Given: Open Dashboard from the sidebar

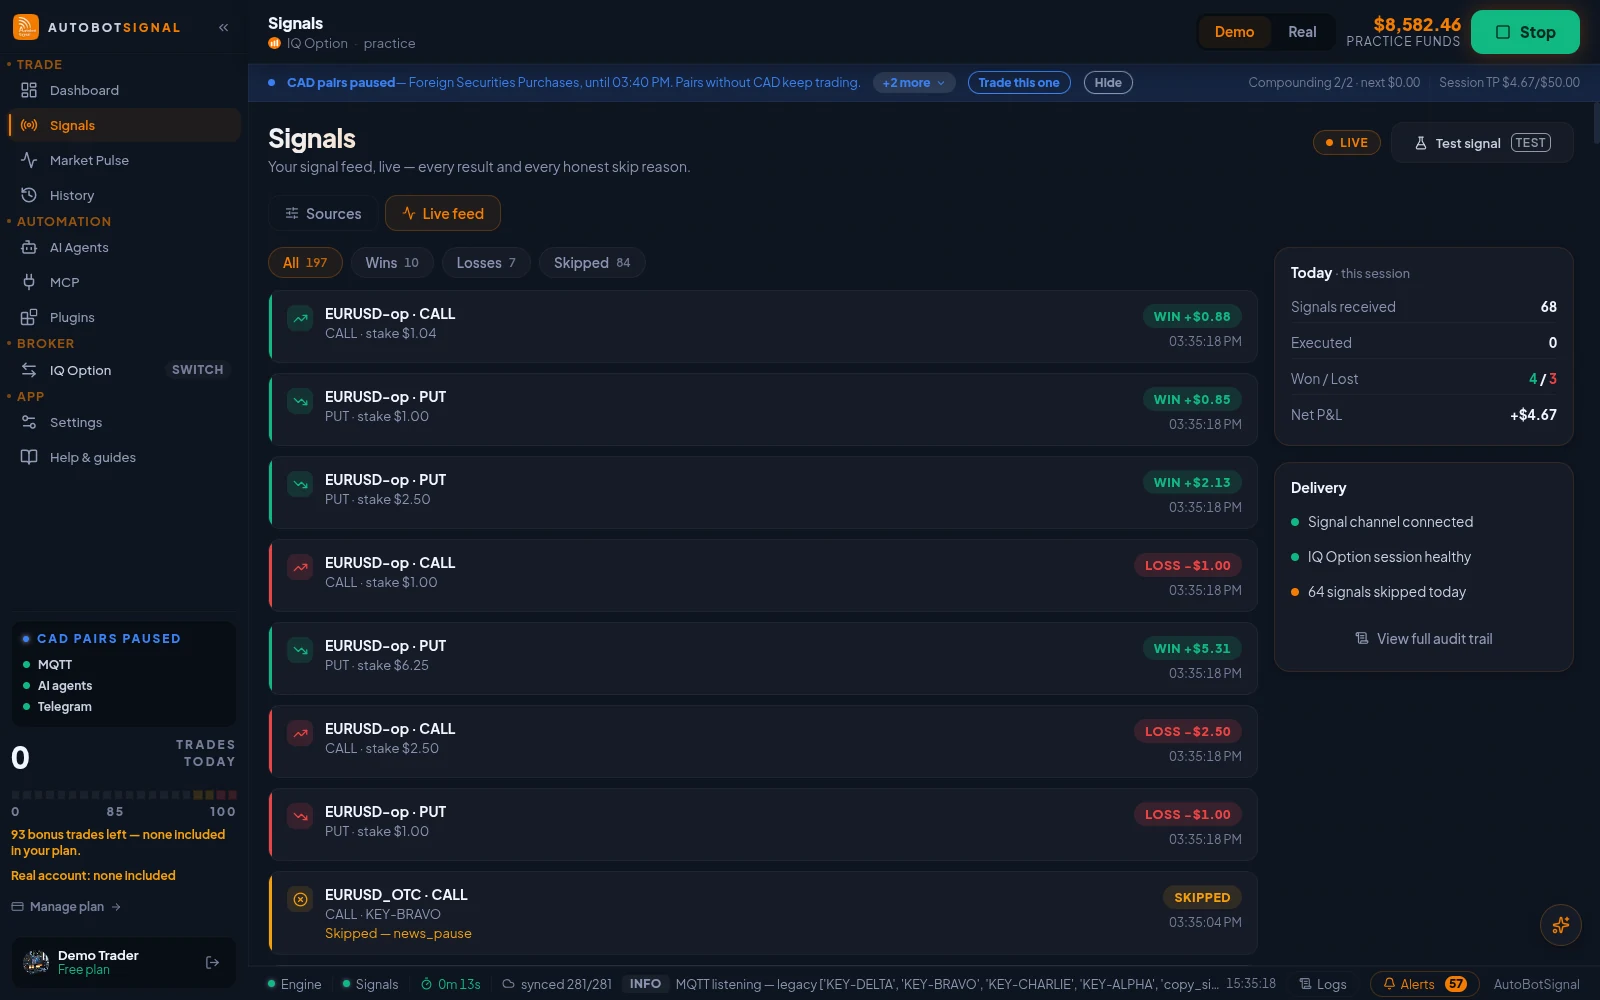Looking at the screenshot, I should tap(125, 90).
